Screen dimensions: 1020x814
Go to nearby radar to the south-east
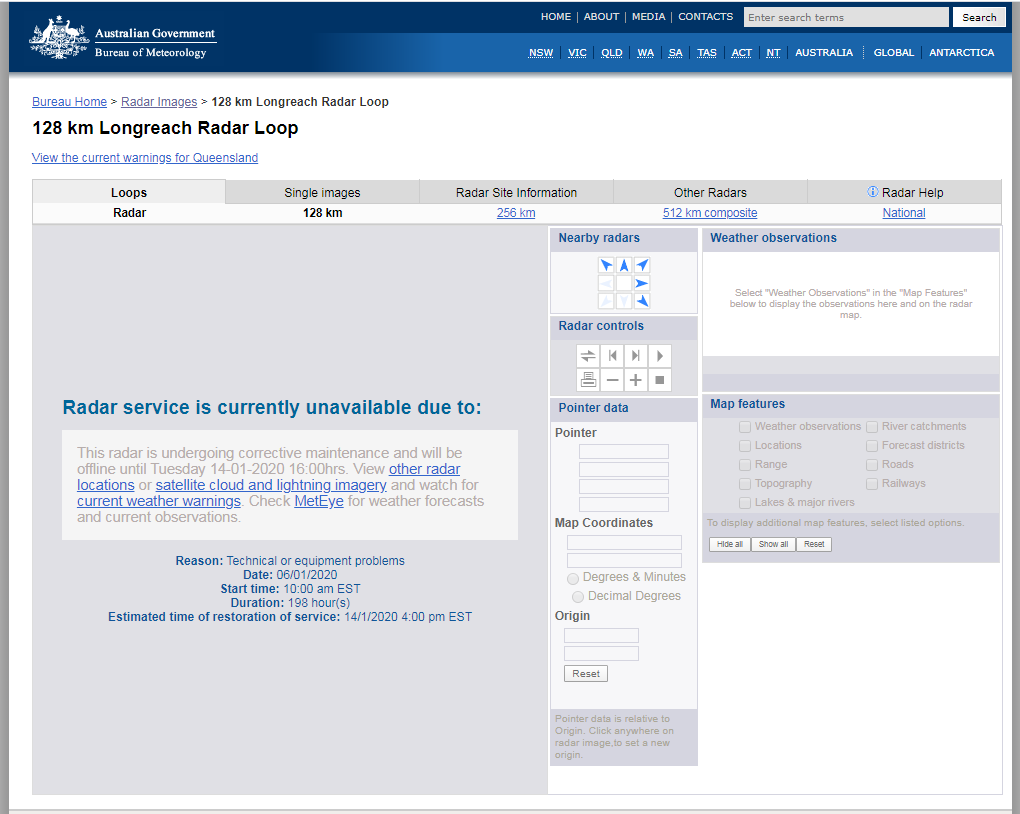[x=642, y=301]
